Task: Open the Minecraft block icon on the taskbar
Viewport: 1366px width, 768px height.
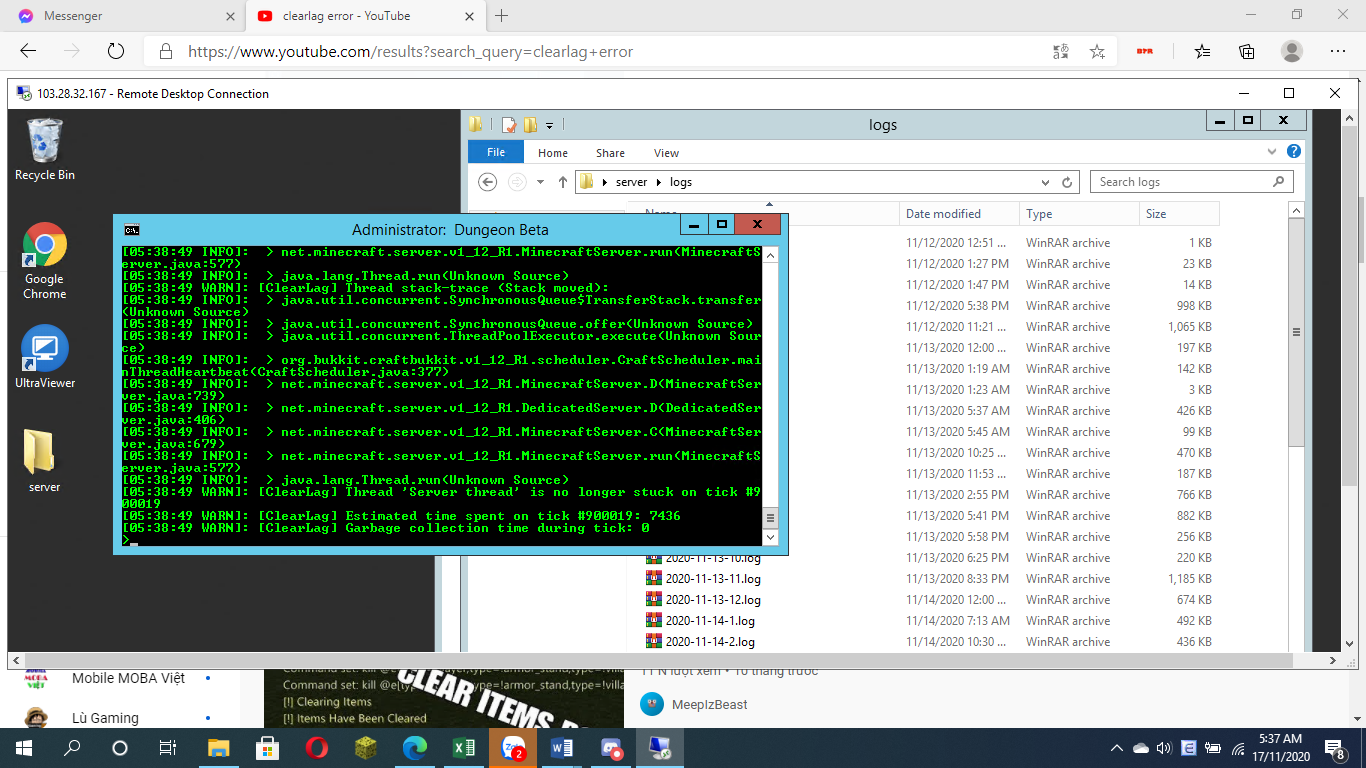Action: [365, 748]
